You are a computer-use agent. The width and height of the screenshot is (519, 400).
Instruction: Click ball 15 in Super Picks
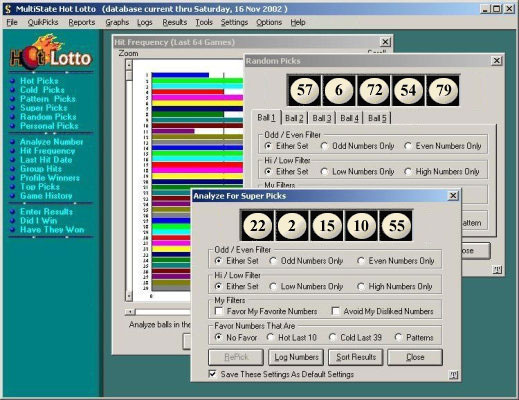coord(327,226)
